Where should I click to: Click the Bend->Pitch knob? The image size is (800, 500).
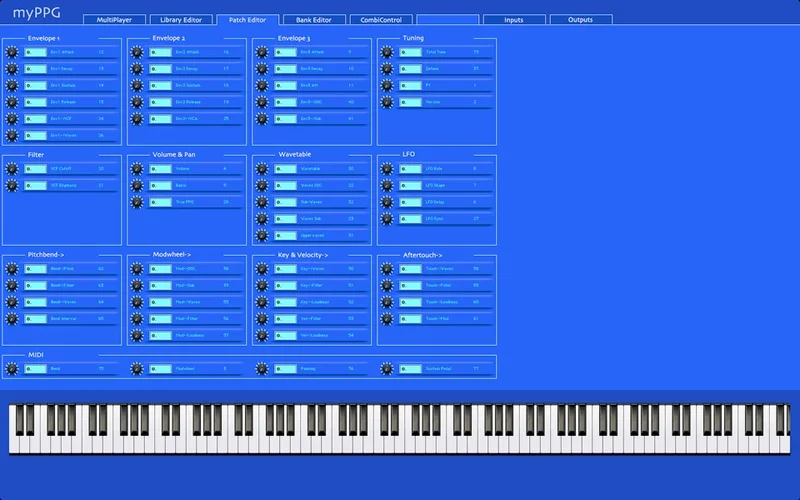click(12, 269)
